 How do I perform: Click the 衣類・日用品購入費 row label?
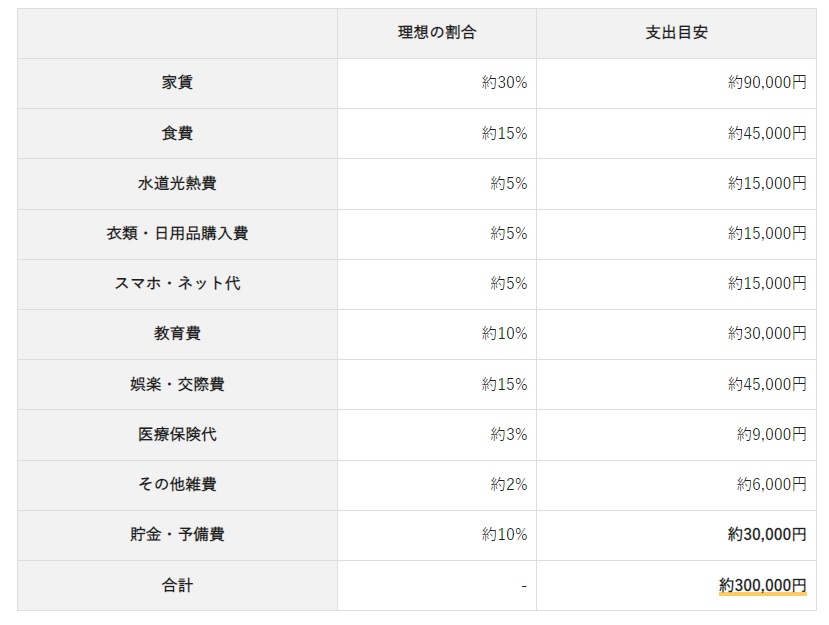point(177,233)
